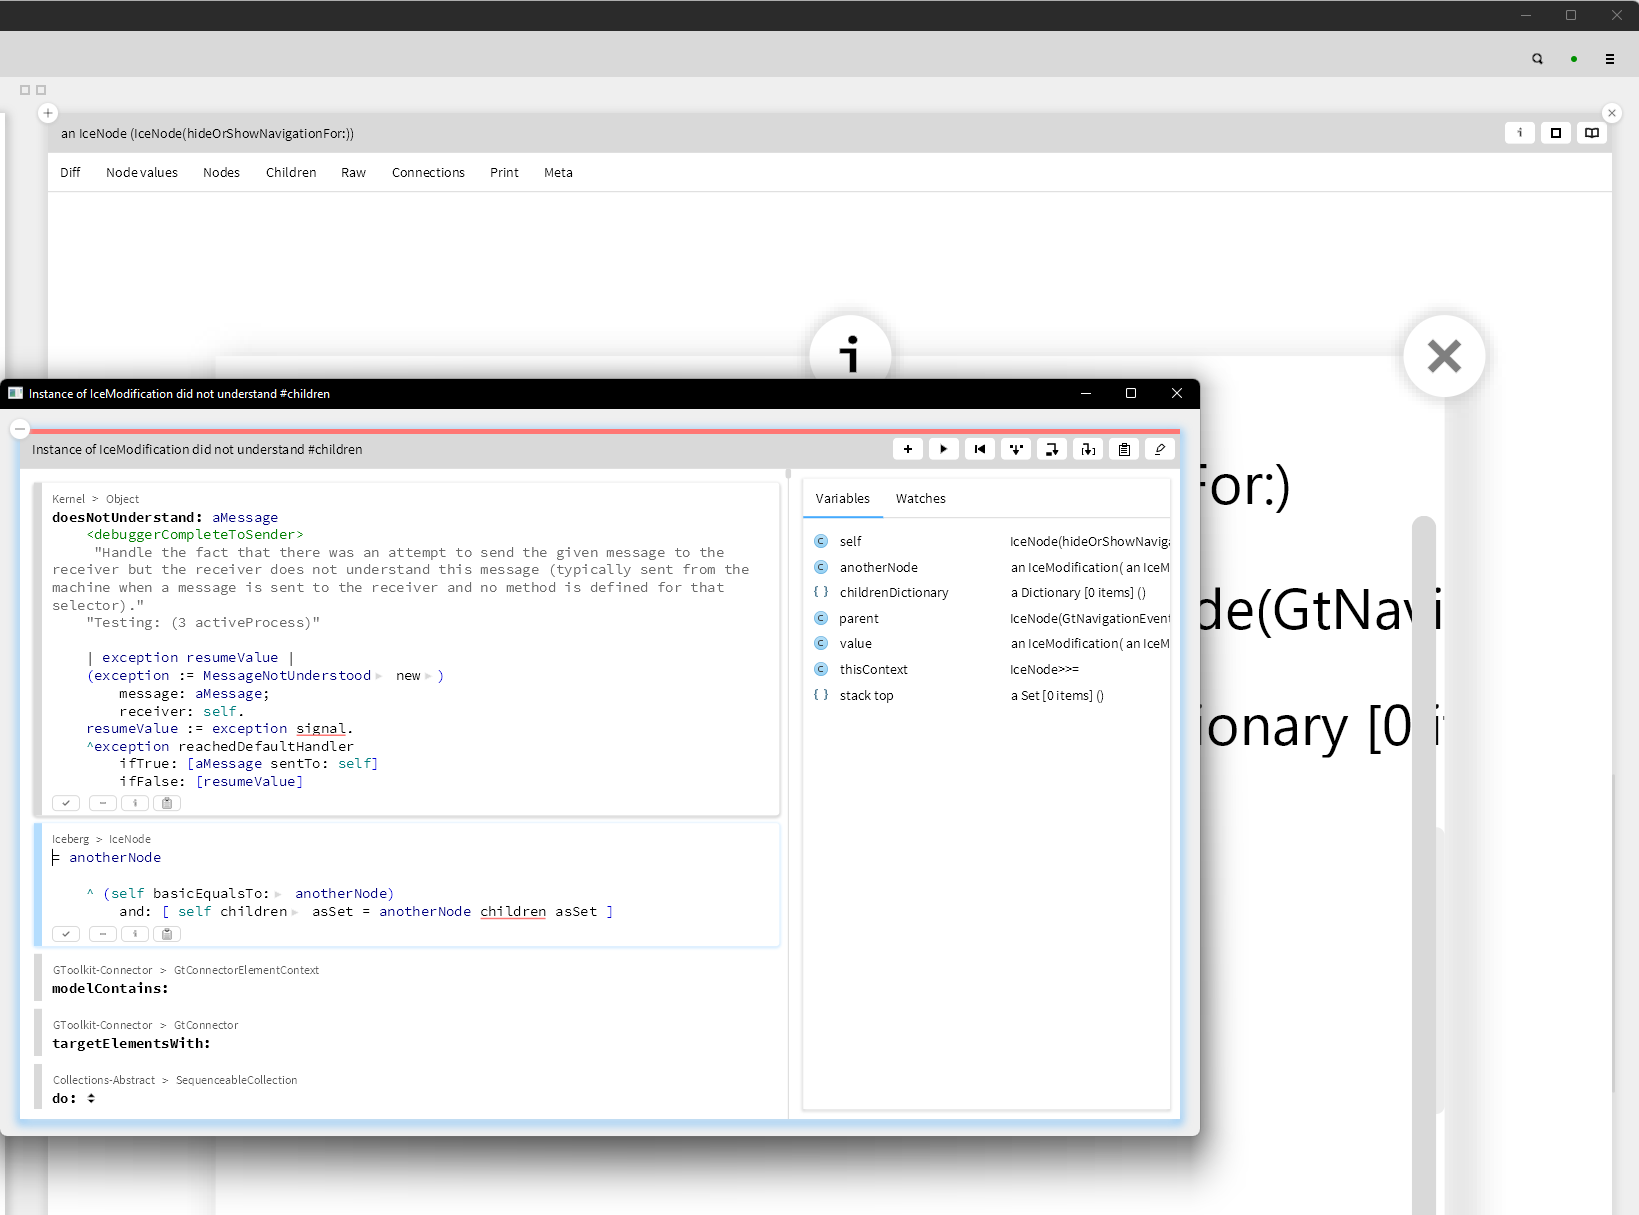Image resolution: width=1639 pixels, height=1215 pixels.
Task: Open the Connections tab in the inspector
Action: [x=428, y=172]
